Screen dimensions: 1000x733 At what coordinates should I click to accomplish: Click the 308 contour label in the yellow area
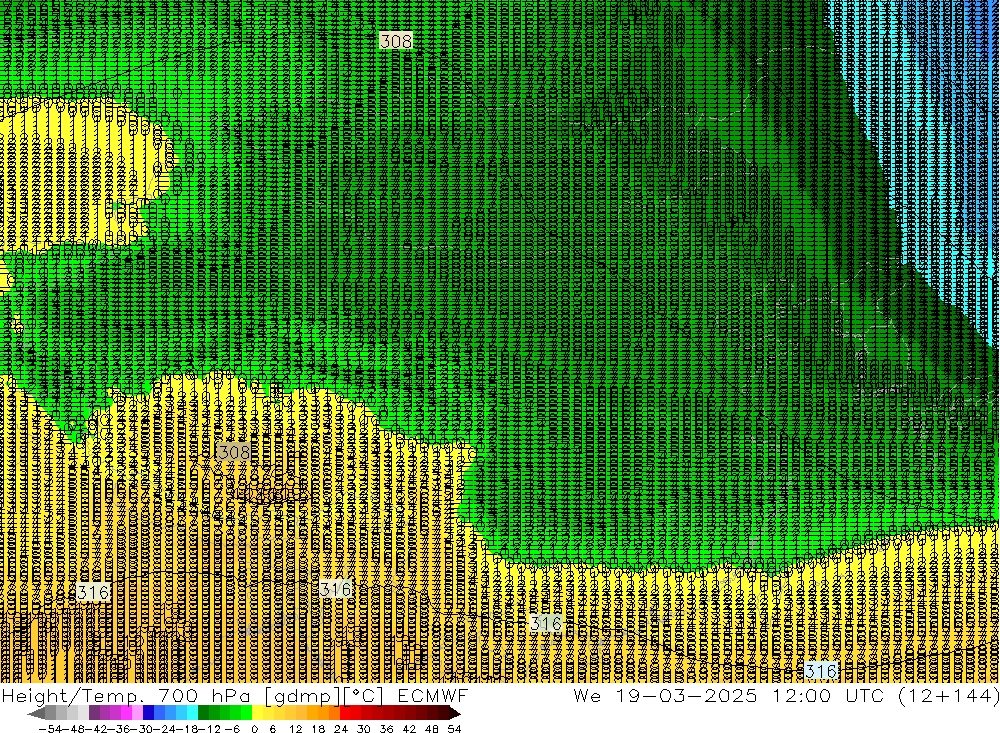233,452
